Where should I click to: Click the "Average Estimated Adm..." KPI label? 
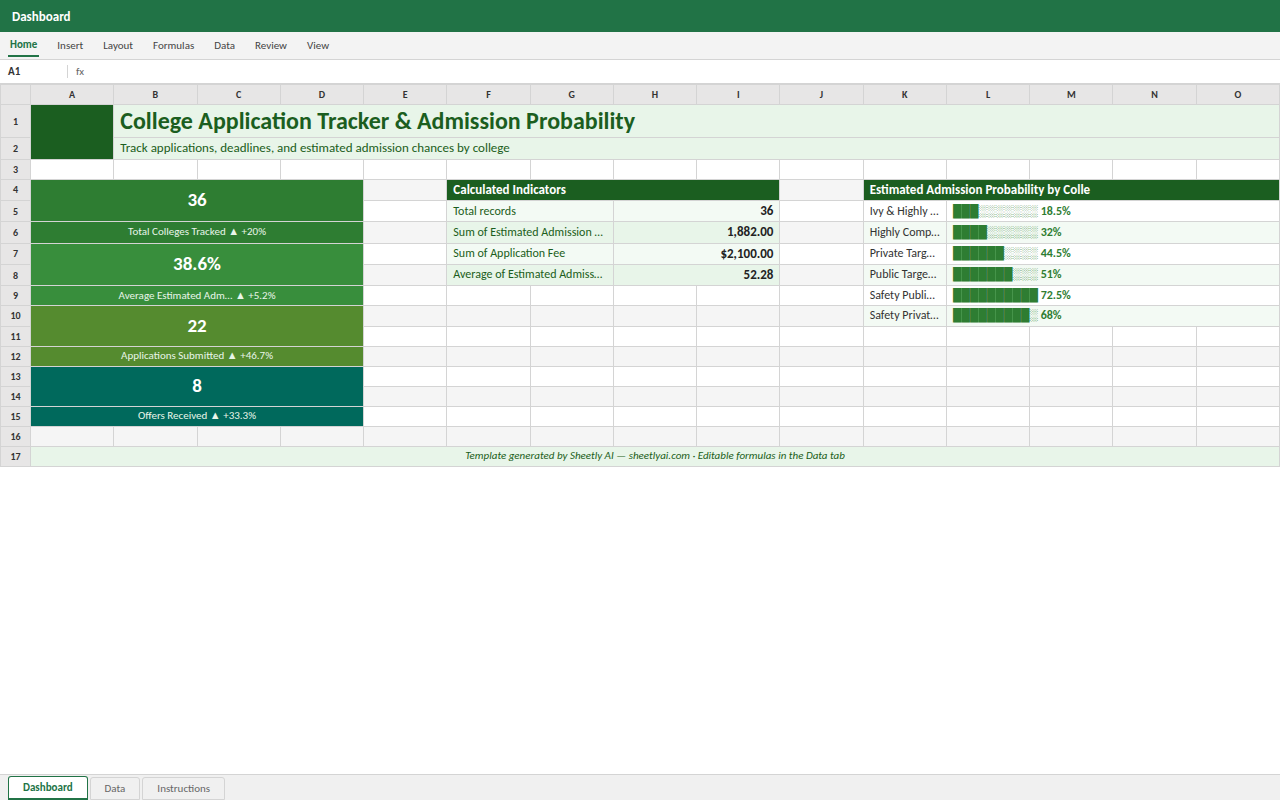(197, 296)
